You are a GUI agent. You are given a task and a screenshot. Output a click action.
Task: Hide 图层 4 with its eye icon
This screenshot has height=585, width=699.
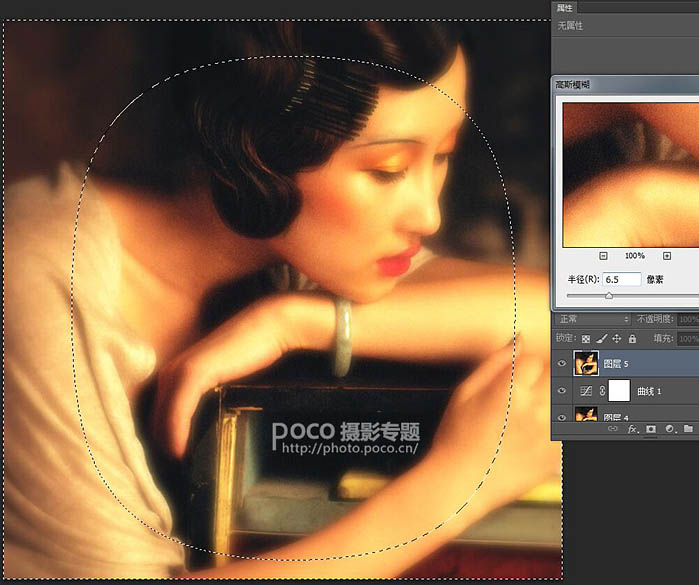pos(561,417)
